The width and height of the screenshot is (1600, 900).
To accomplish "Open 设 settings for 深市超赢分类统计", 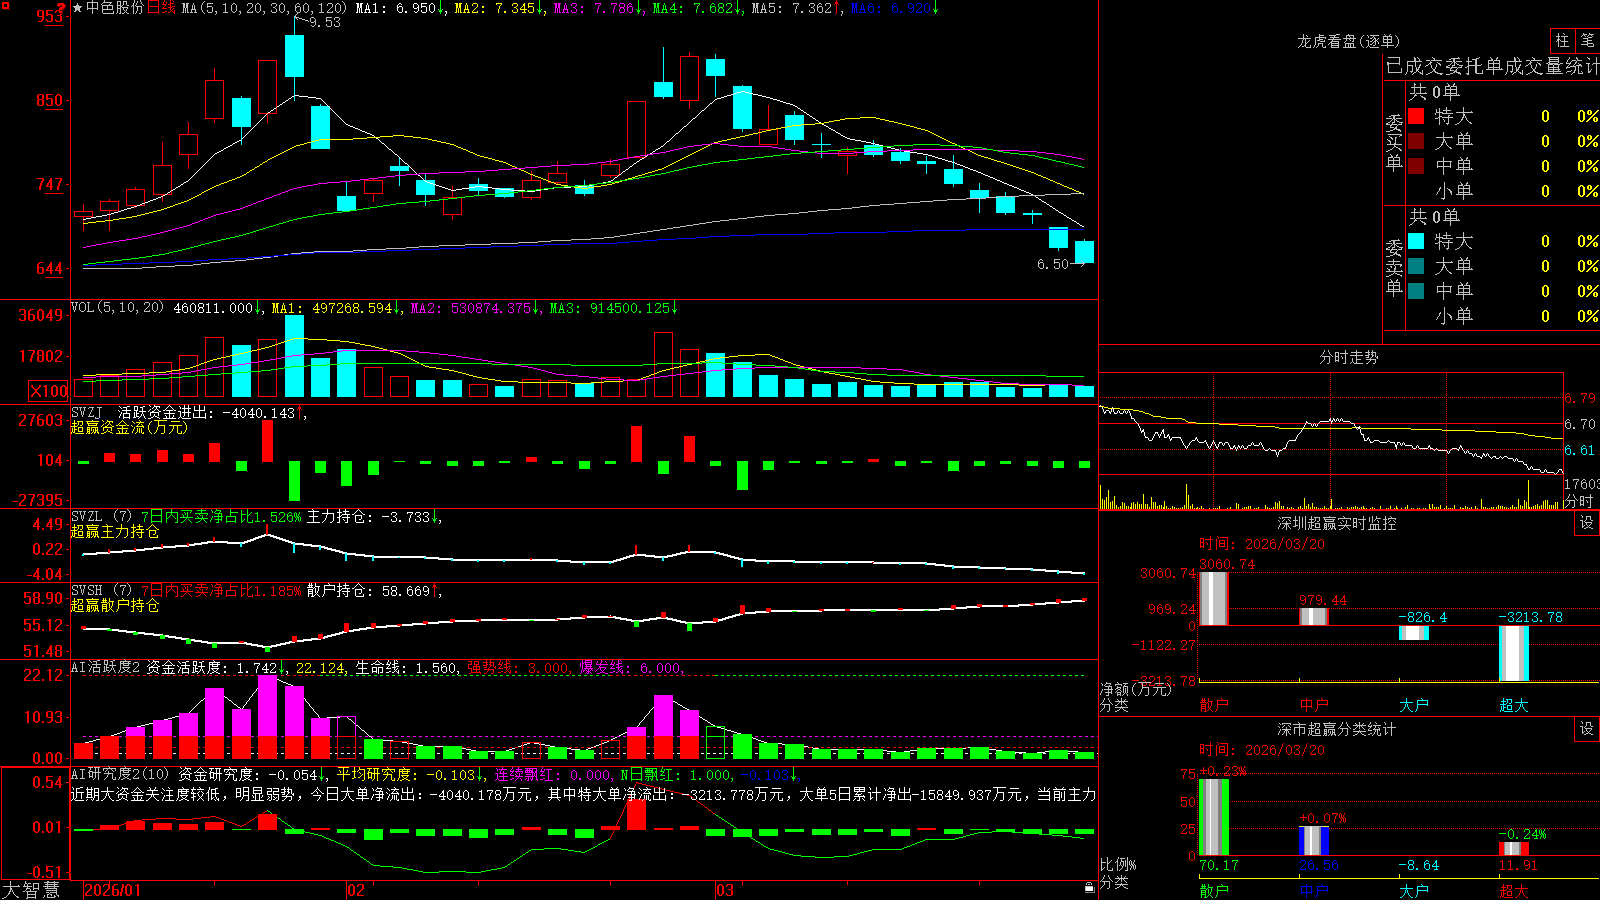I will [1587, 729].
